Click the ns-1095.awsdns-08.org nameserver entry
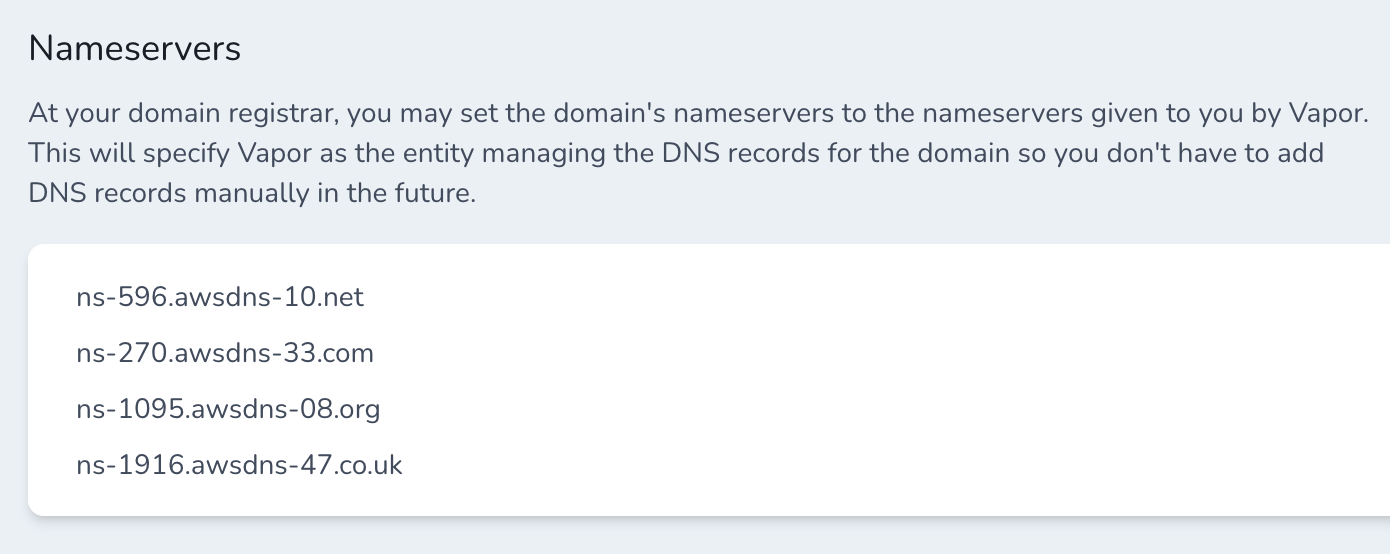Image resolution: width=1390 pixels, height=554 pixels. (x=228, y=409)
